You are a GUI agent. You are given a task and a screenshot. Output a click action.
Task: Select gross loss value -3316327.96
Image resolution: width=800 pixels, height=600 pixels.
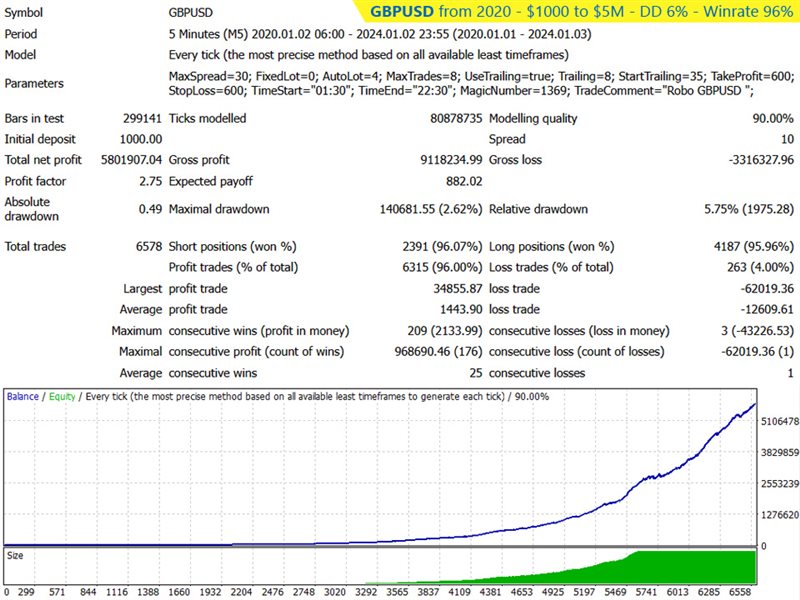pyautogui.click(x=761, y=160)
